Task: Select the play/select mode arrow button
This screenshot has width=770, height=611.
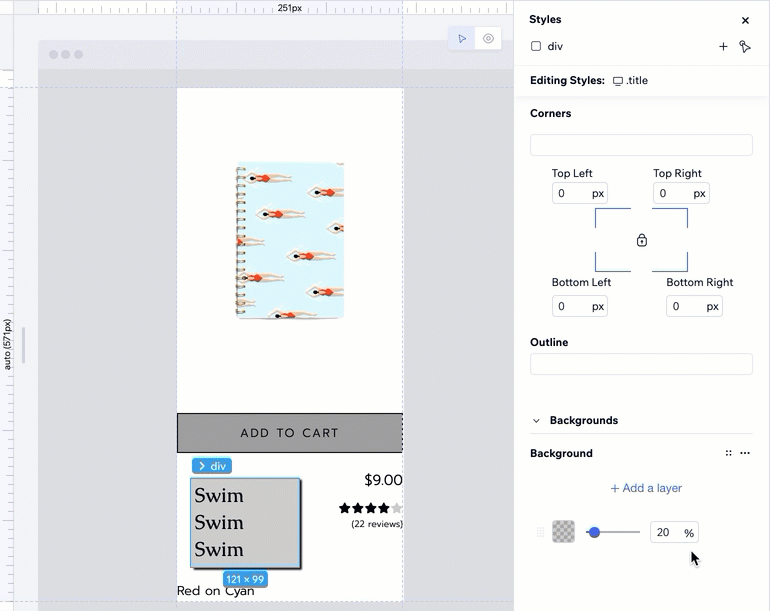Action: [x=462, y=38]
